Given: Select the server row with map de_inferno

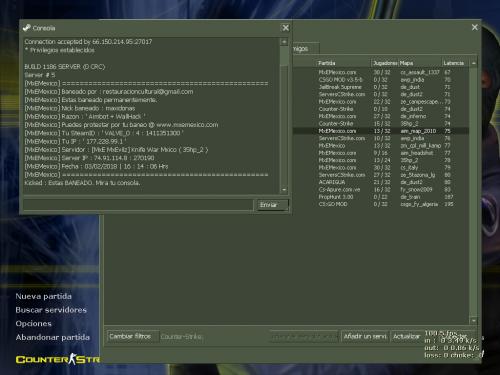Looking at the screenshot, I should point(381,116).
